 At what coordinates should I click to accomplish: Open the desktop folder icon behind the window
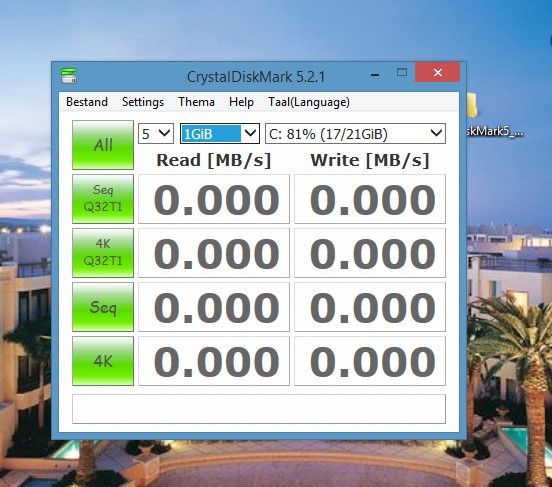[472, 105]
